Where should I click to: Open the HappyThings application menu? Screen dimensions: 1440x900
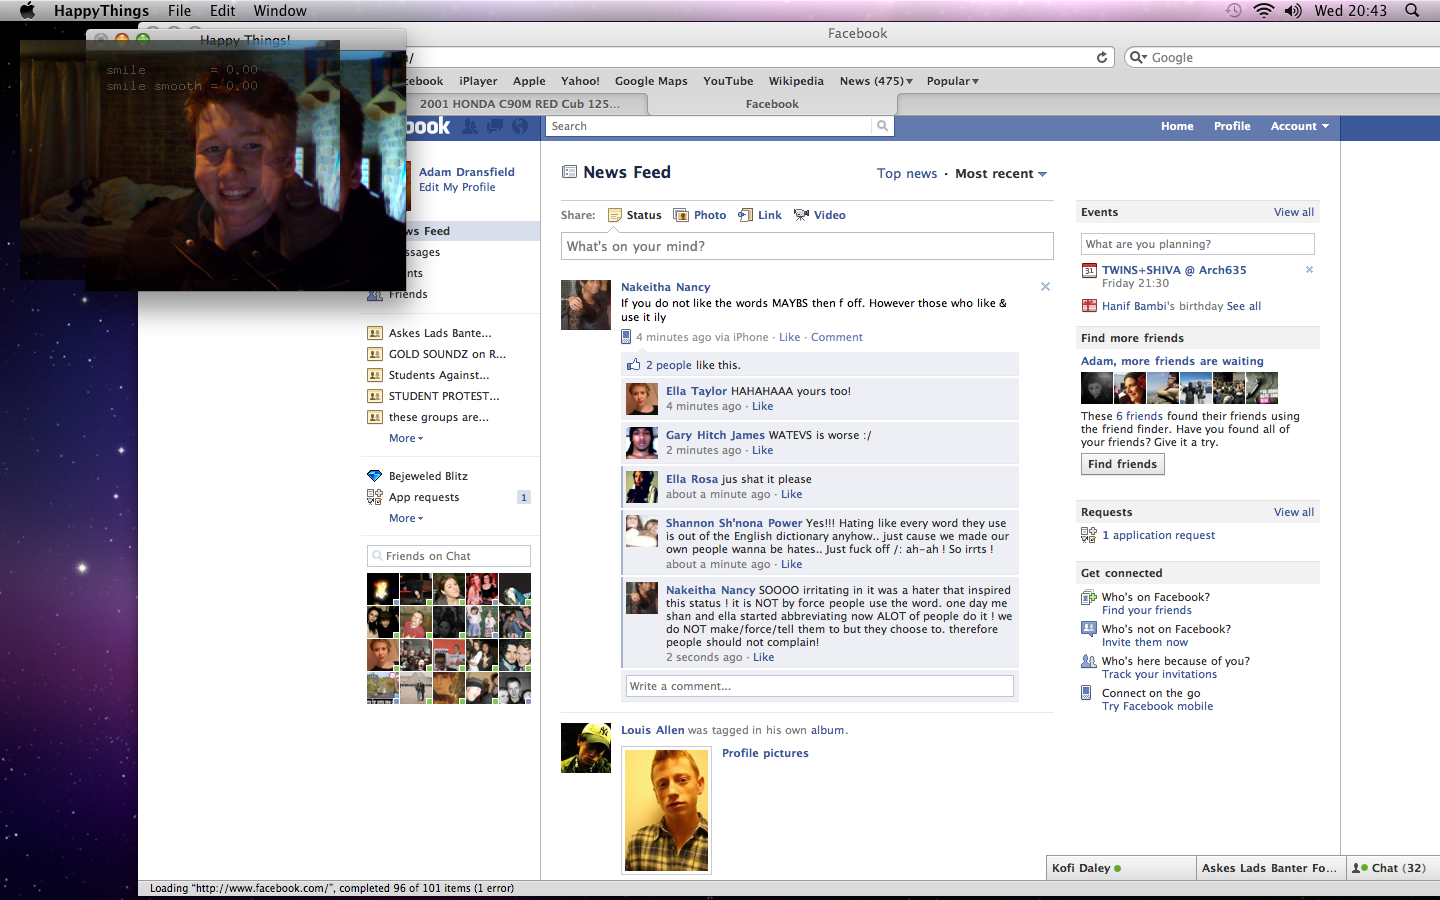tap(101, 10)
